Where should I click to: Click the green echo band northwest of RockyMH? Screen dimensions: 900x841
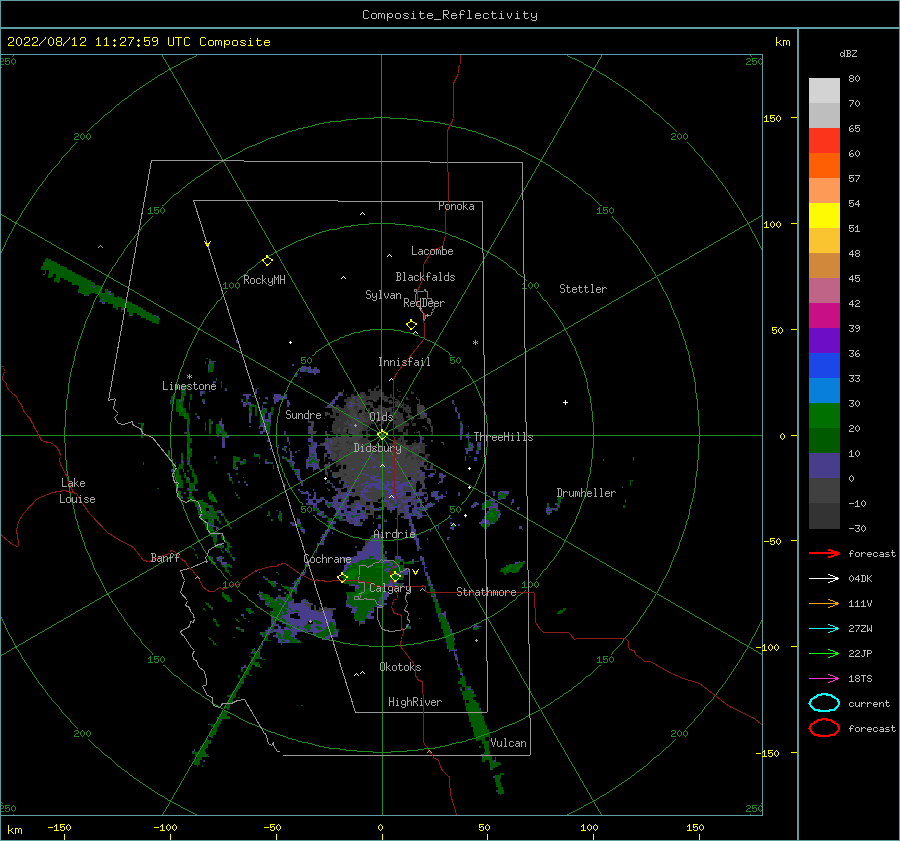[x=100, y=291]
